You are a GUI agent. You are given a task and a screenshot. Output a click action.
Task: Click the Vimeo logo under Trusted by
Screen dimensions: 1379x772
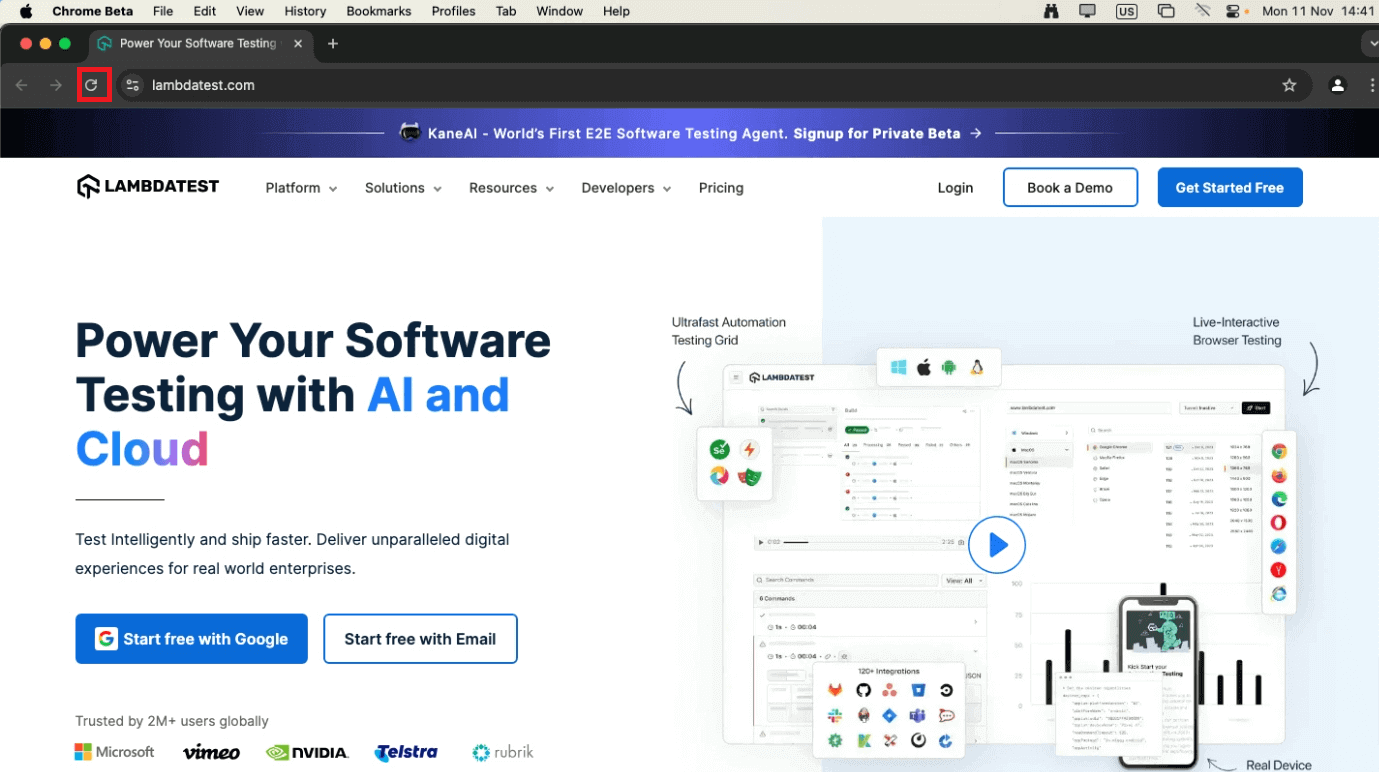click(211, 752)
